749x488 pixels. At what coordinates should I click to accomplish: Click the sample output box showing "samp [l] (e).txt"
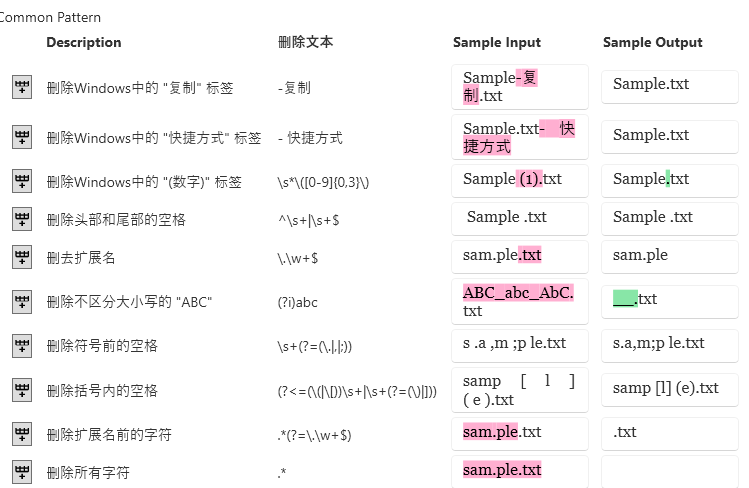(x=669, y=388)
